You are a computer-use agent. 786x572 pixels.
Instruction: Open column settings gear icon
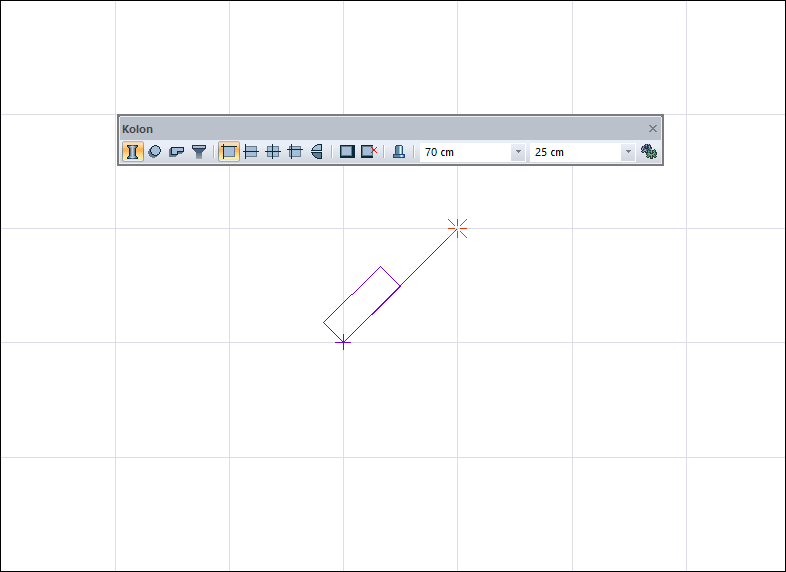pos(649,151)
